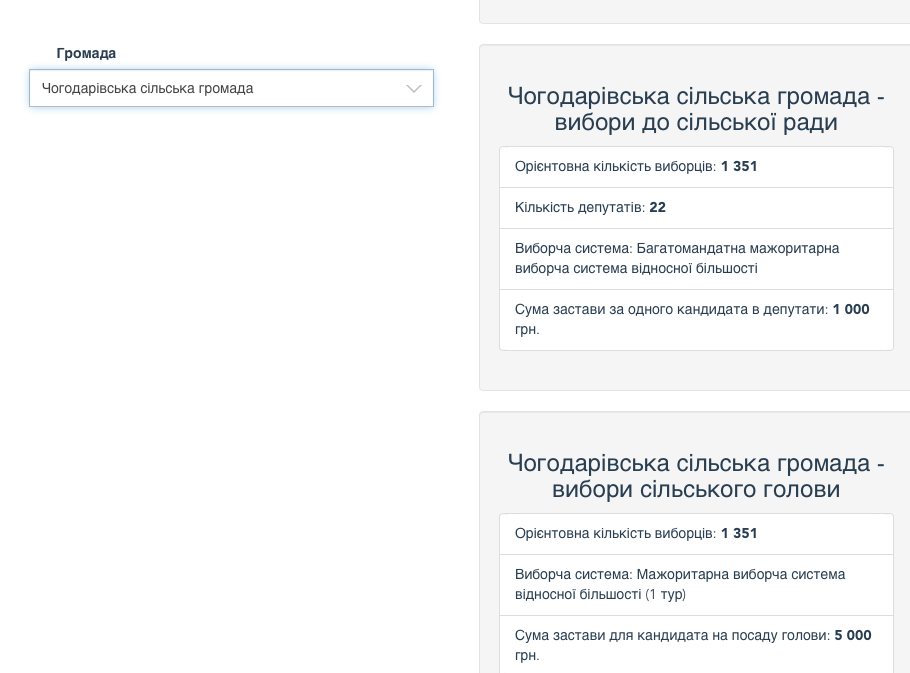Click the bold 1 351 in the сільської ради card

coord(739,167)
